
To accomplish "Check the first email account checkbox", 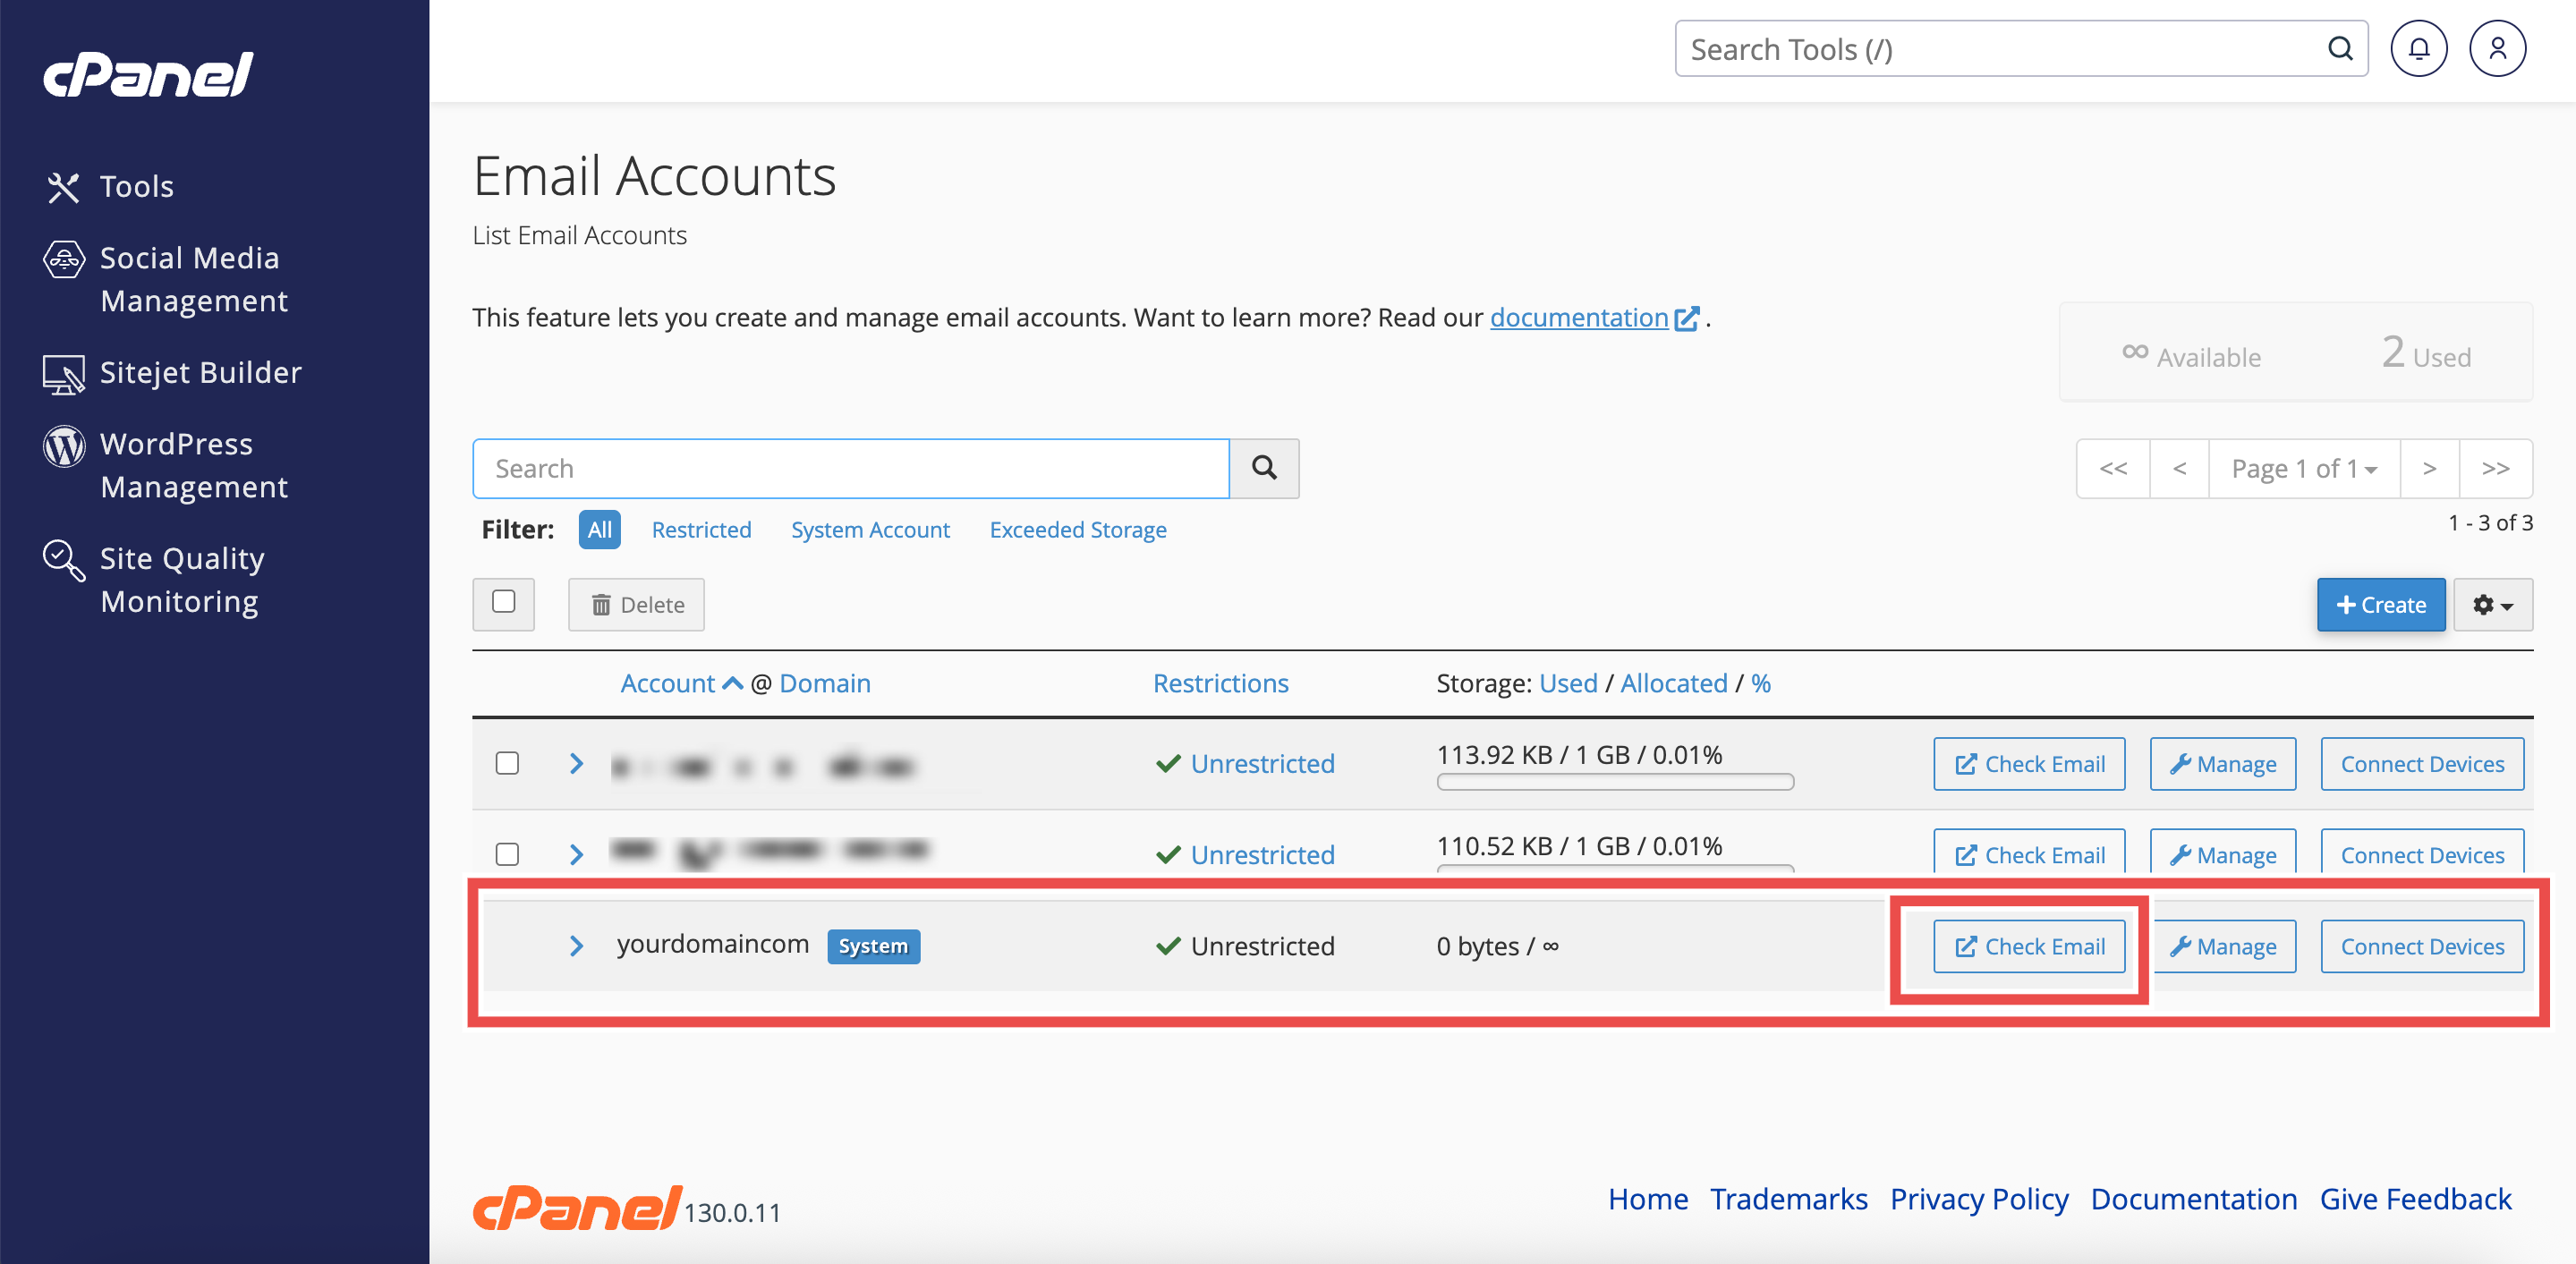I will point(507,764).
